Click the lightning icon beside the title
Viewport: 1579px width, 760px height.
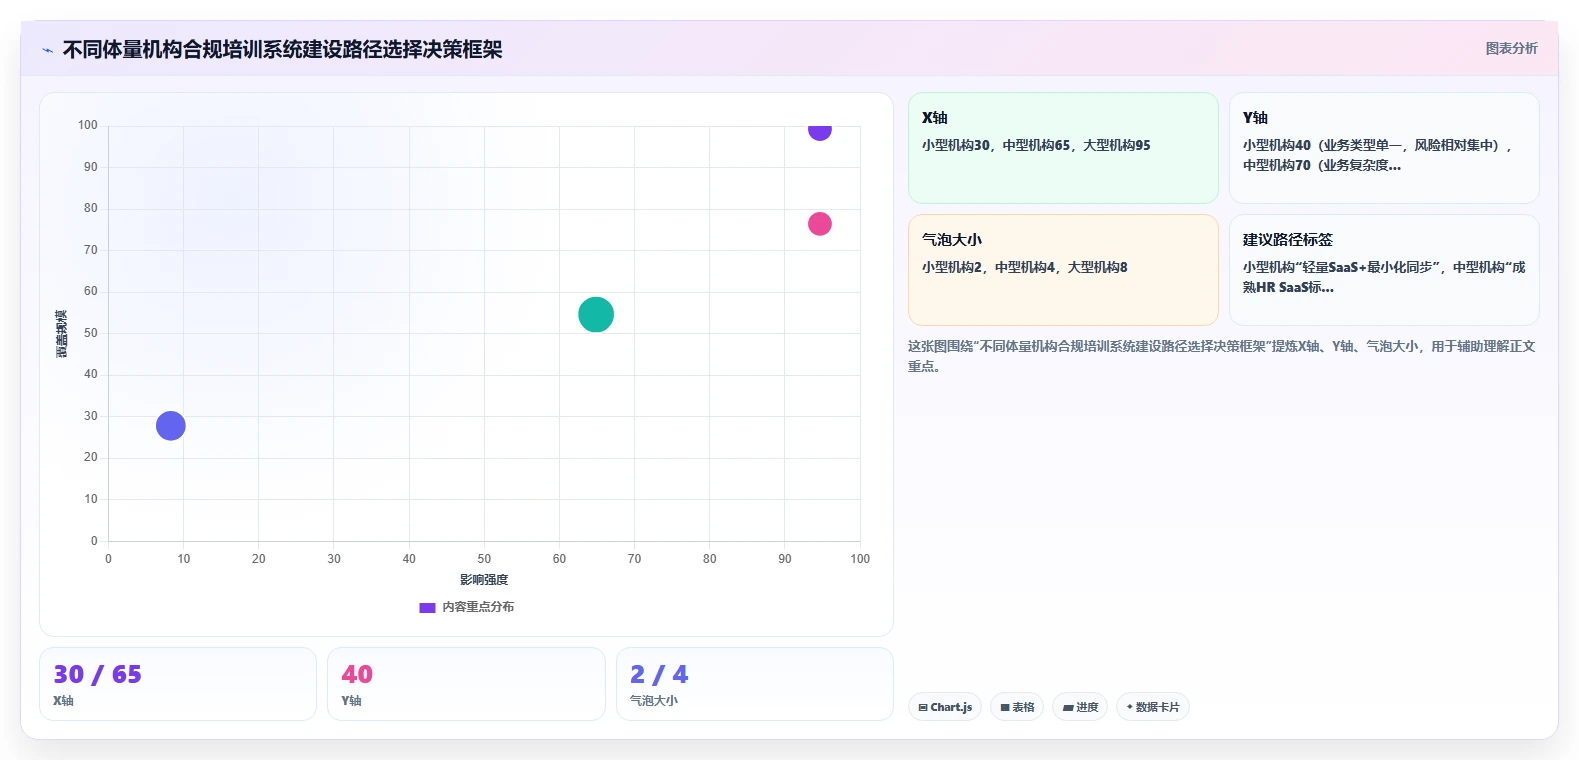(48, 50)
